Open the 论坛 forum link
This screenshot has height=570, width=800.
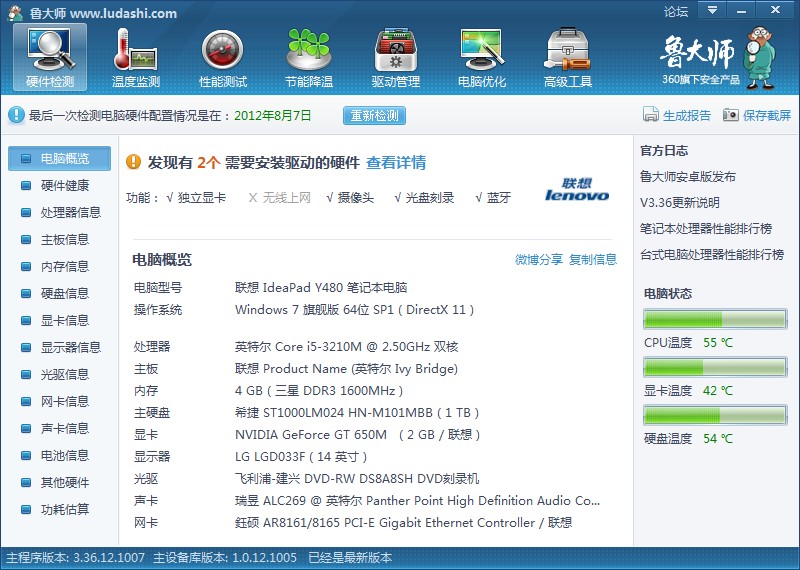(x=676, y=11)
